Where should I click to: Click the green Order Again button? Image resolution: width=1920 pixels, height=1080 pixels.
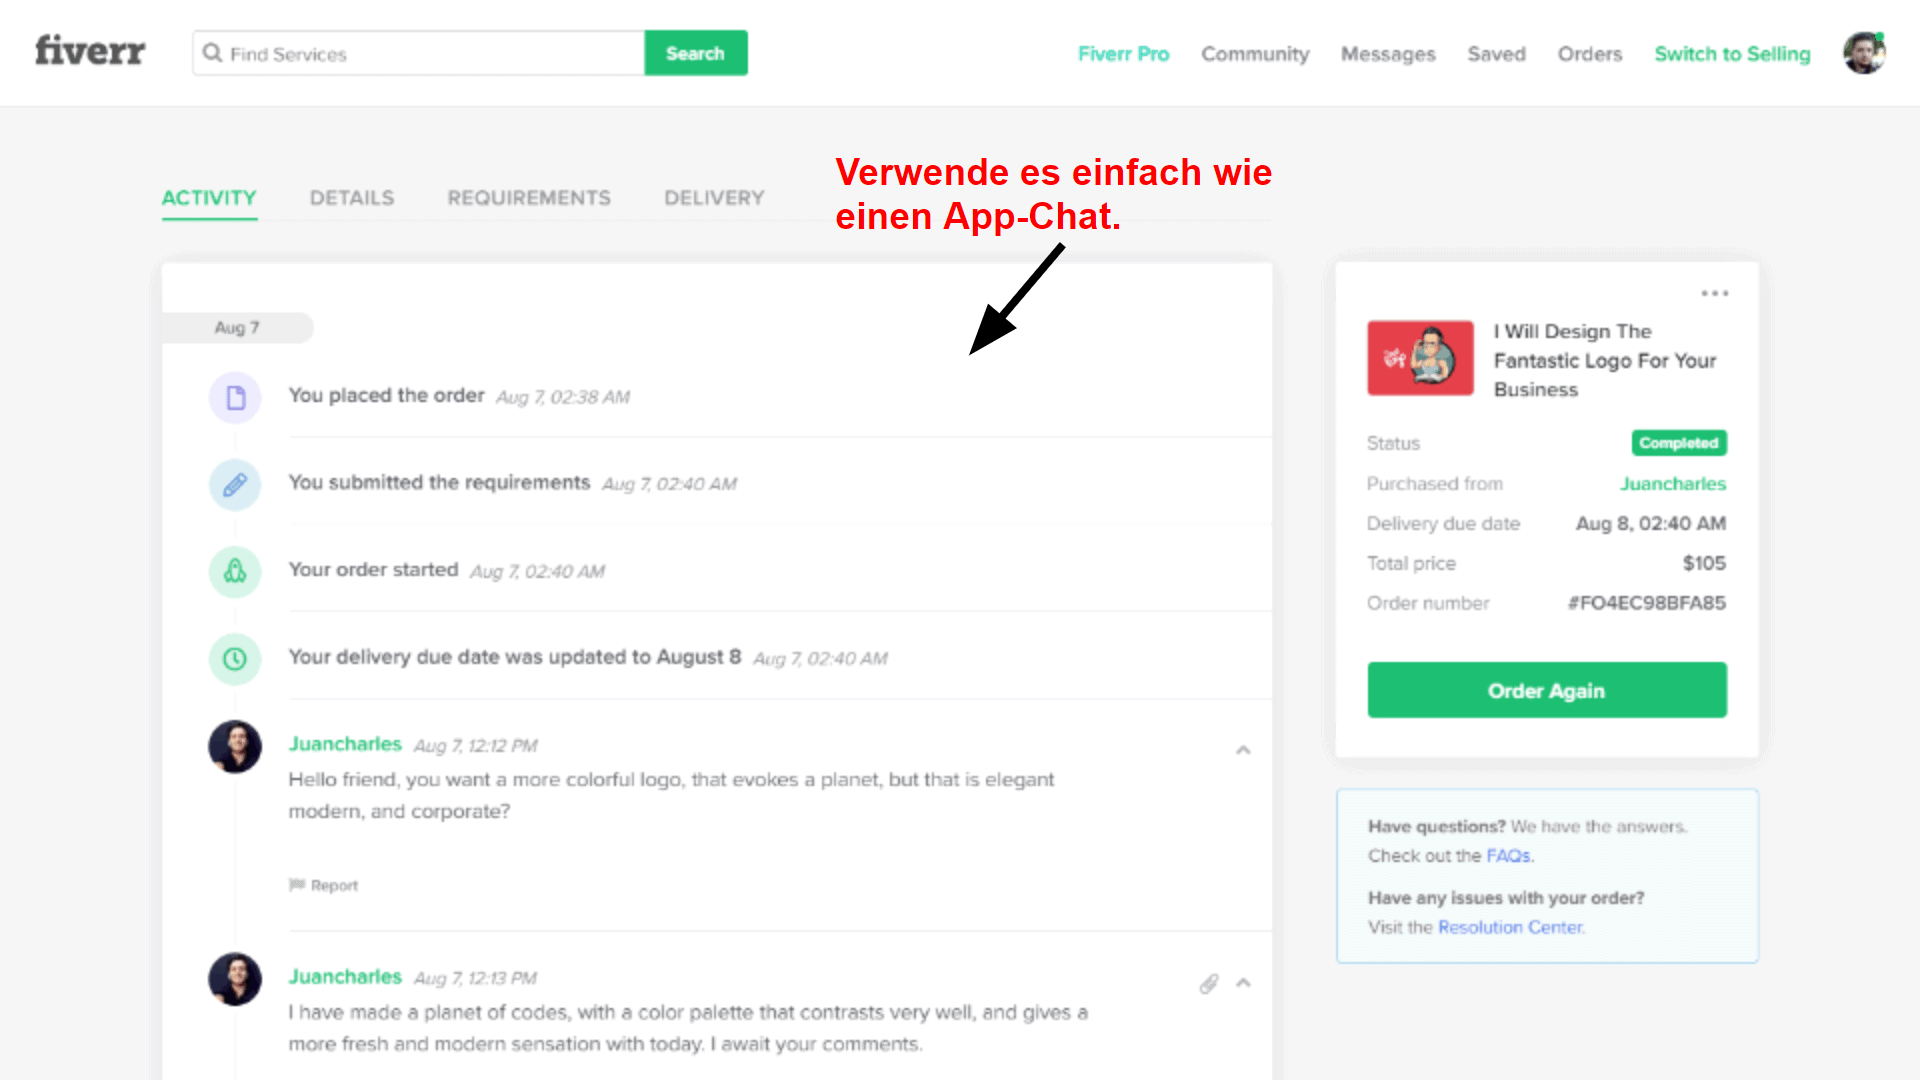click(x=1547, y=690)
